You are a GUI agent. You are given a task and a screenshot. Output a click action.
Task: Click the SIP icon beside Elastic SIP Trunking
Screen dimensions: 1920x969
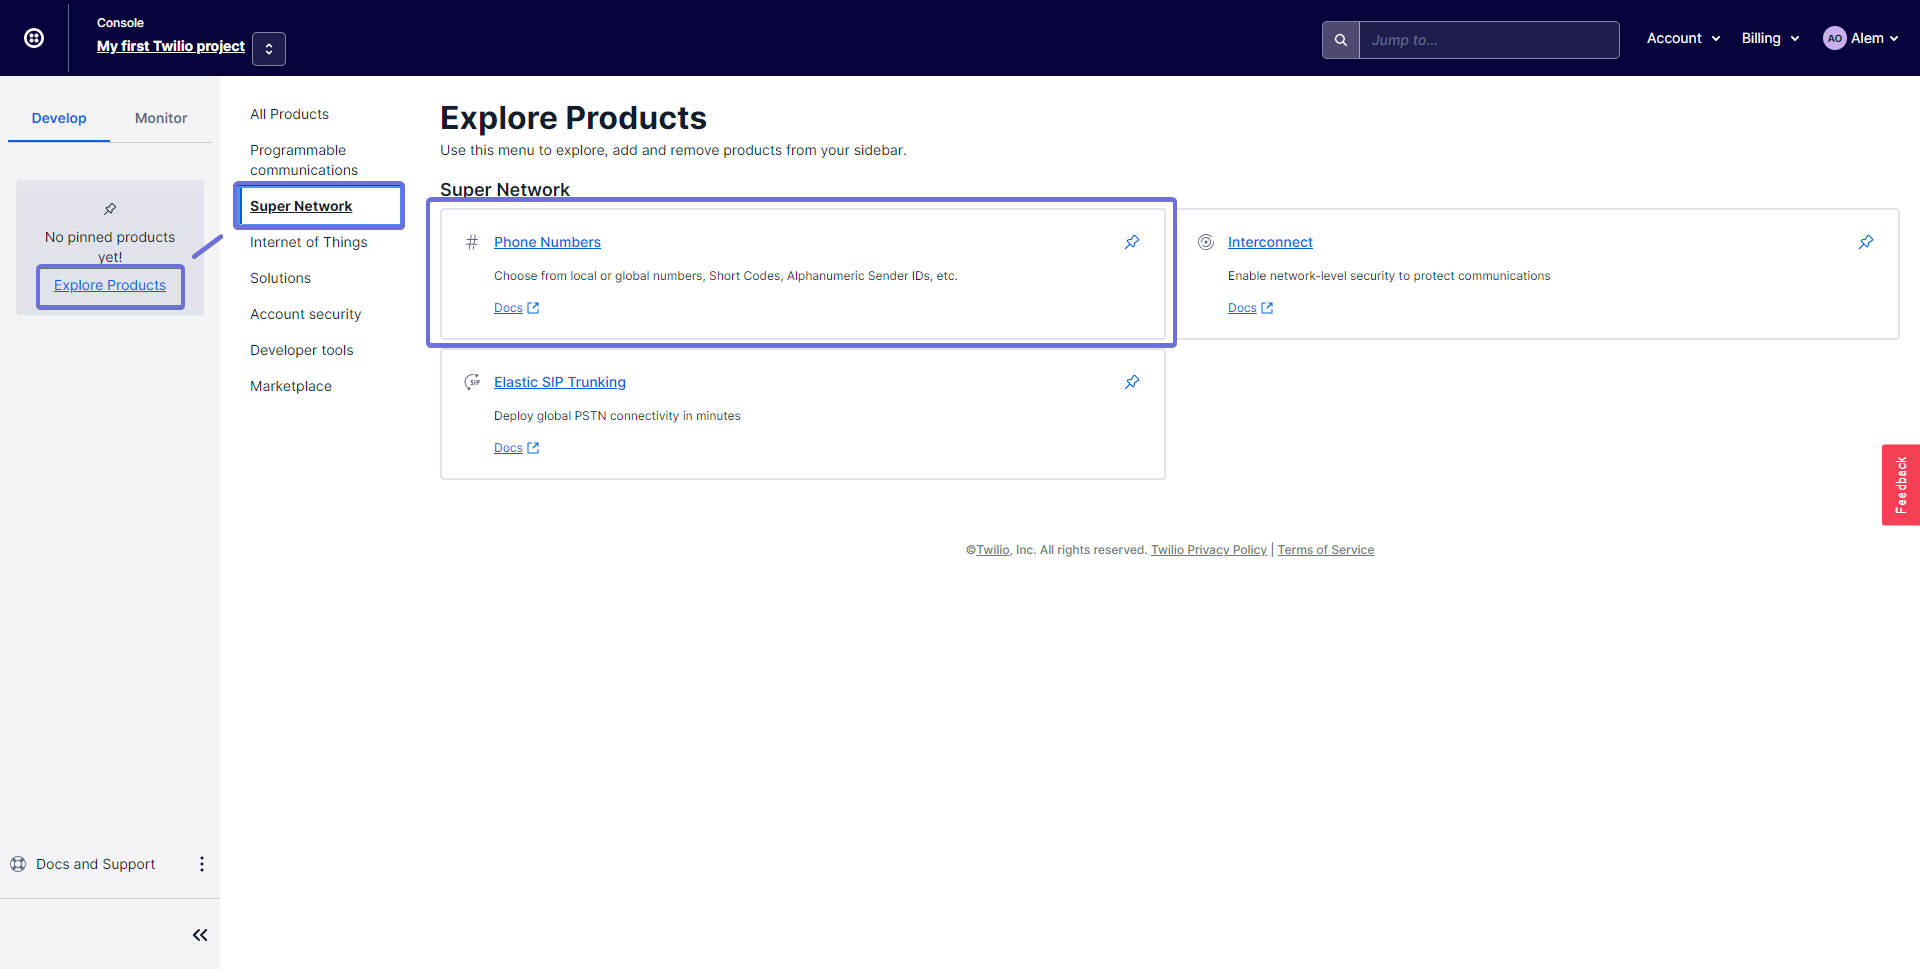pyautogui.click(x=472, y=382)
